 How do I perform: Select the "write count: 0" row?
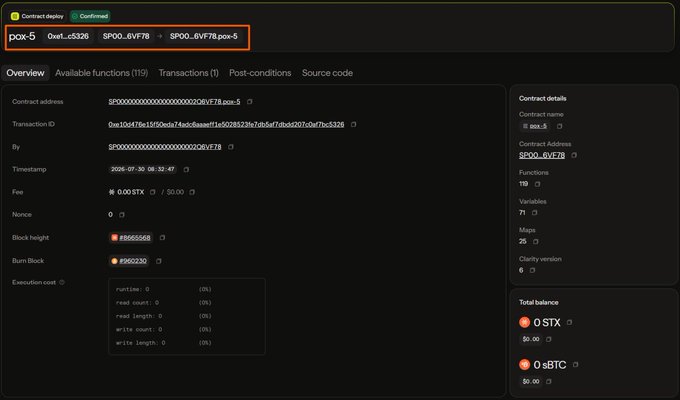click(163, 330)
